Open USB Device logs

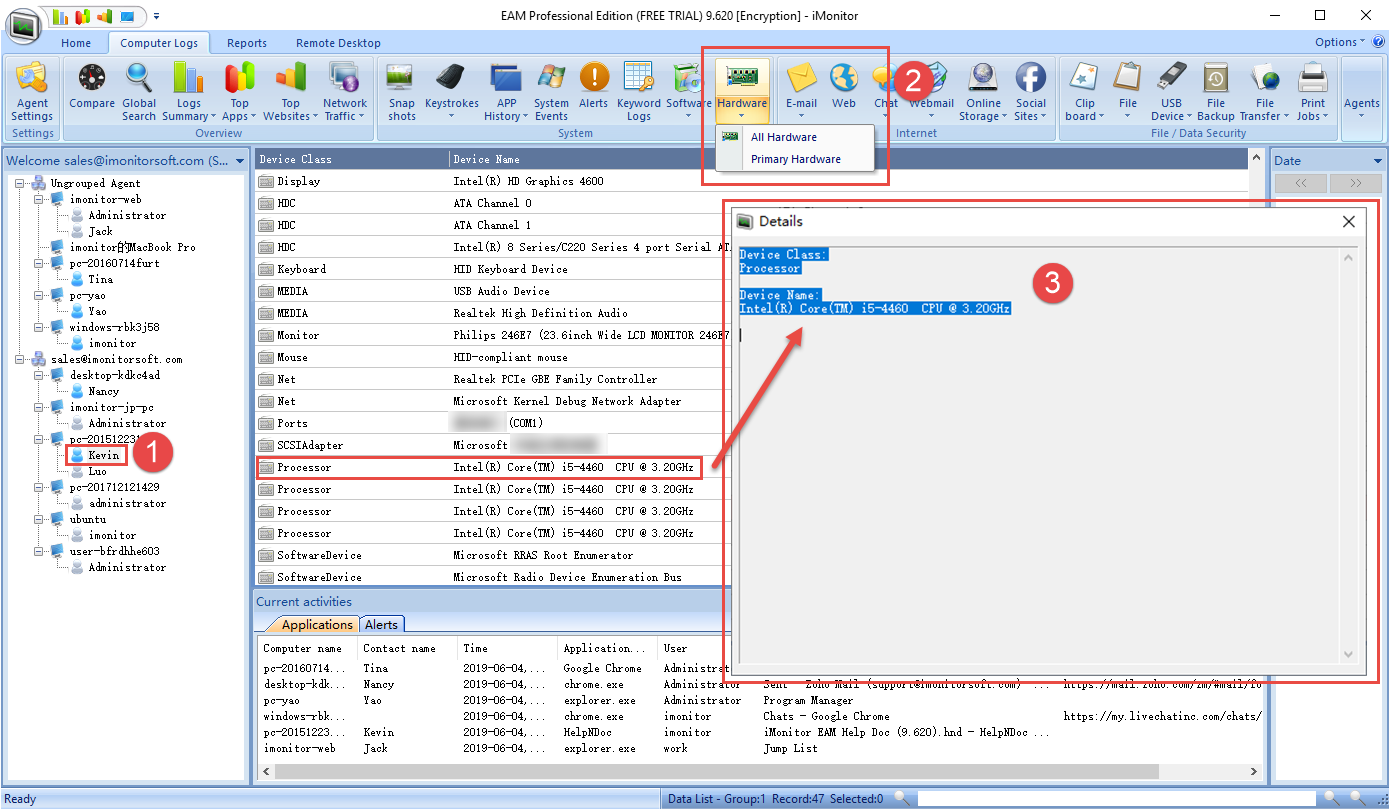1171,90
